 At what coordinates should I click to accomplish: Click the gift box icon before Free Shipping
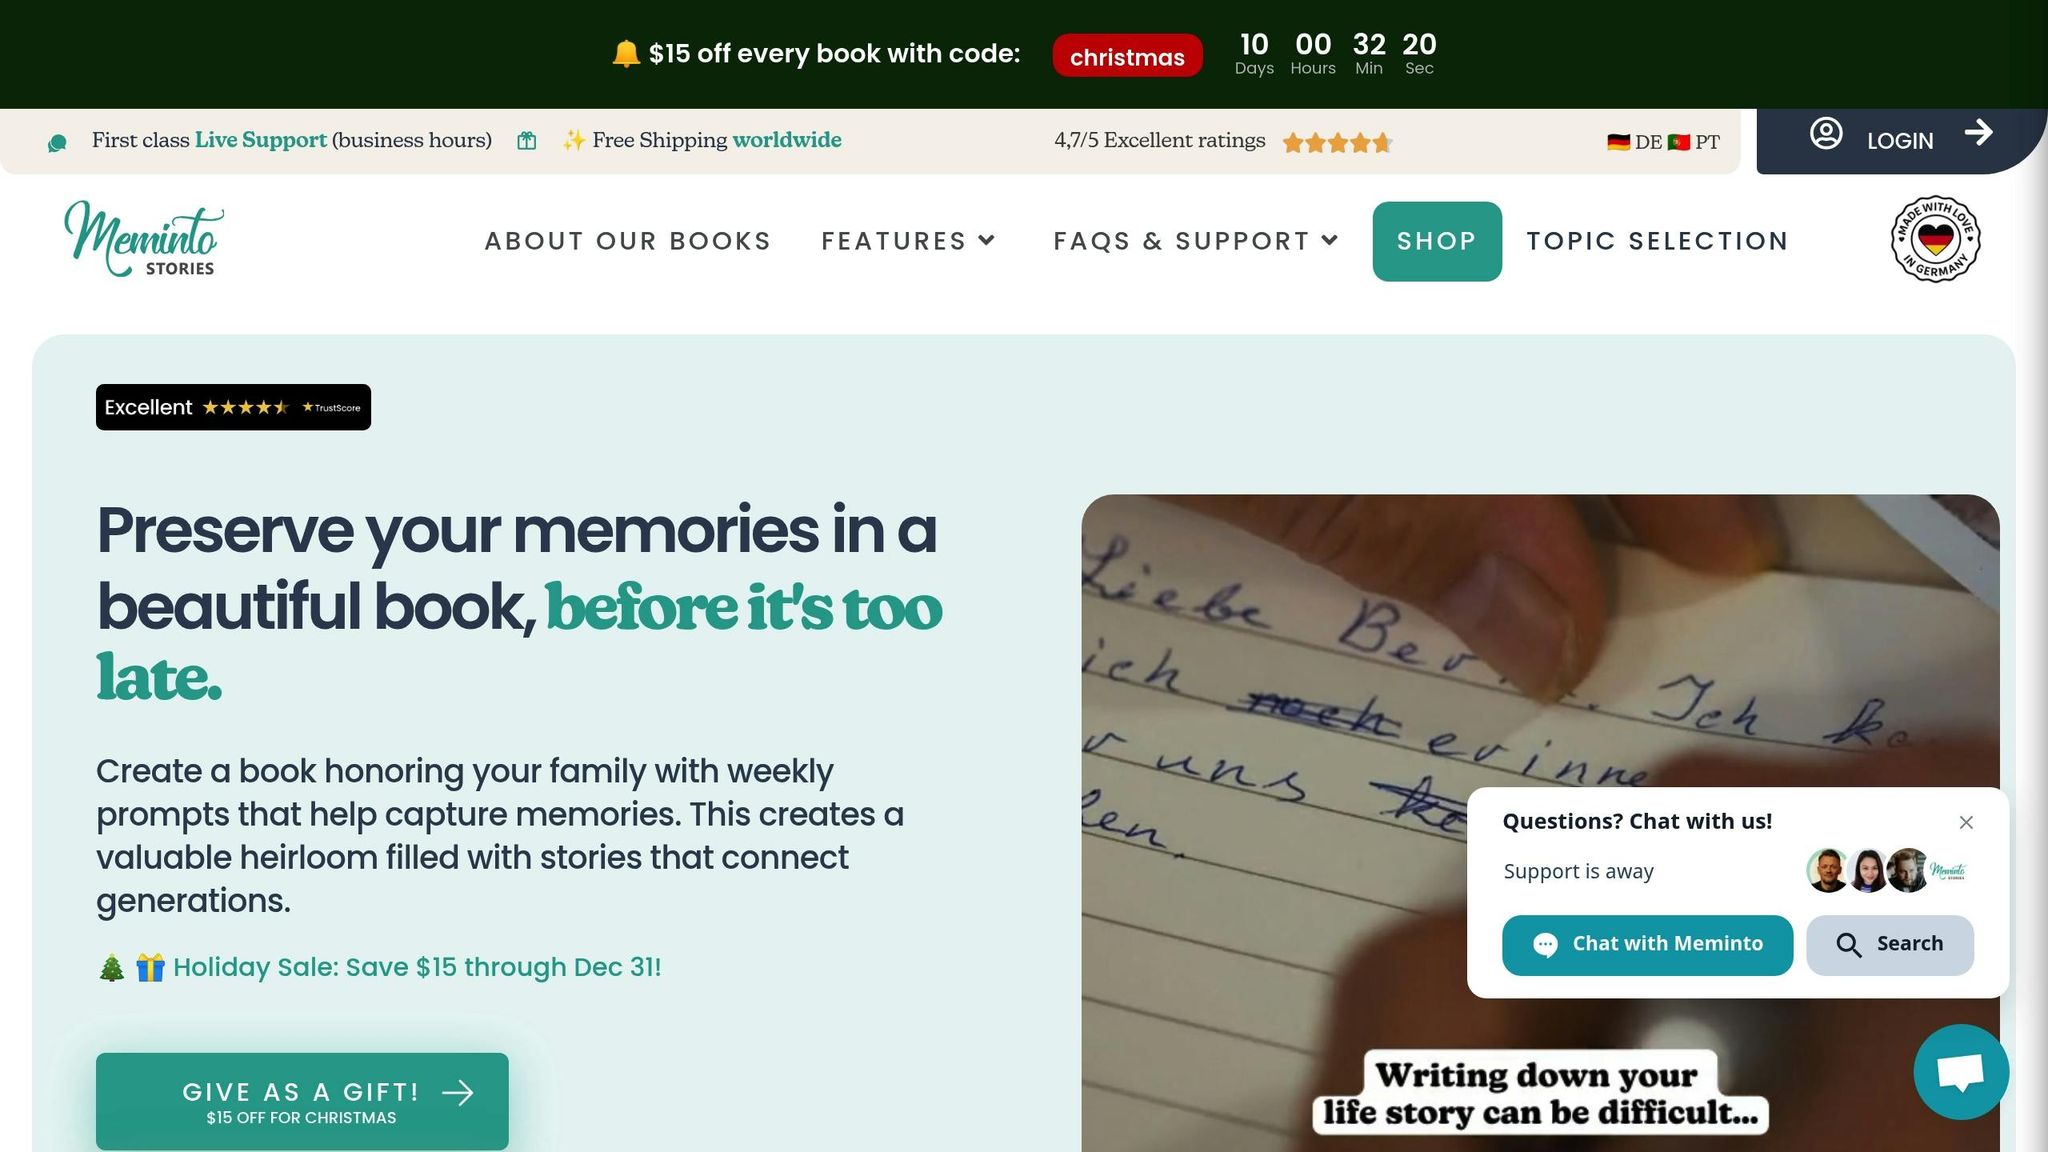[x=527, y=141]
